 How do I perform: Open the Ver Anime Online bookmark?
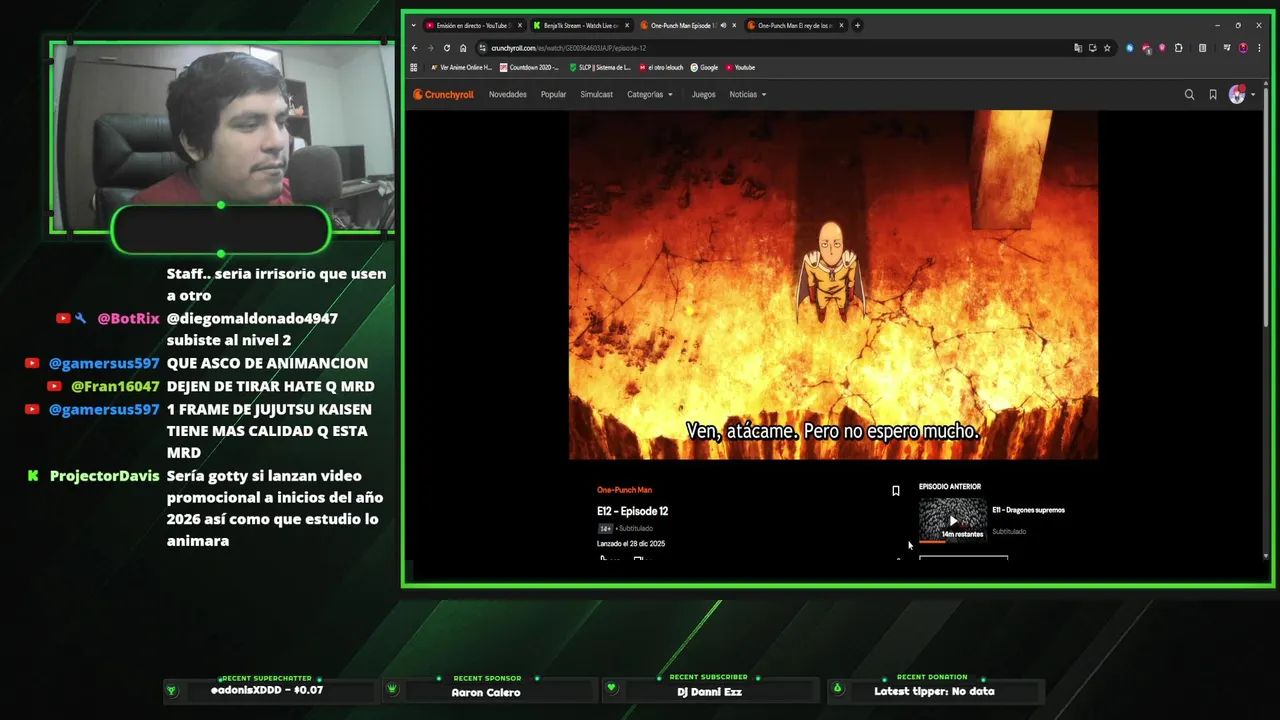coord(461,67)
